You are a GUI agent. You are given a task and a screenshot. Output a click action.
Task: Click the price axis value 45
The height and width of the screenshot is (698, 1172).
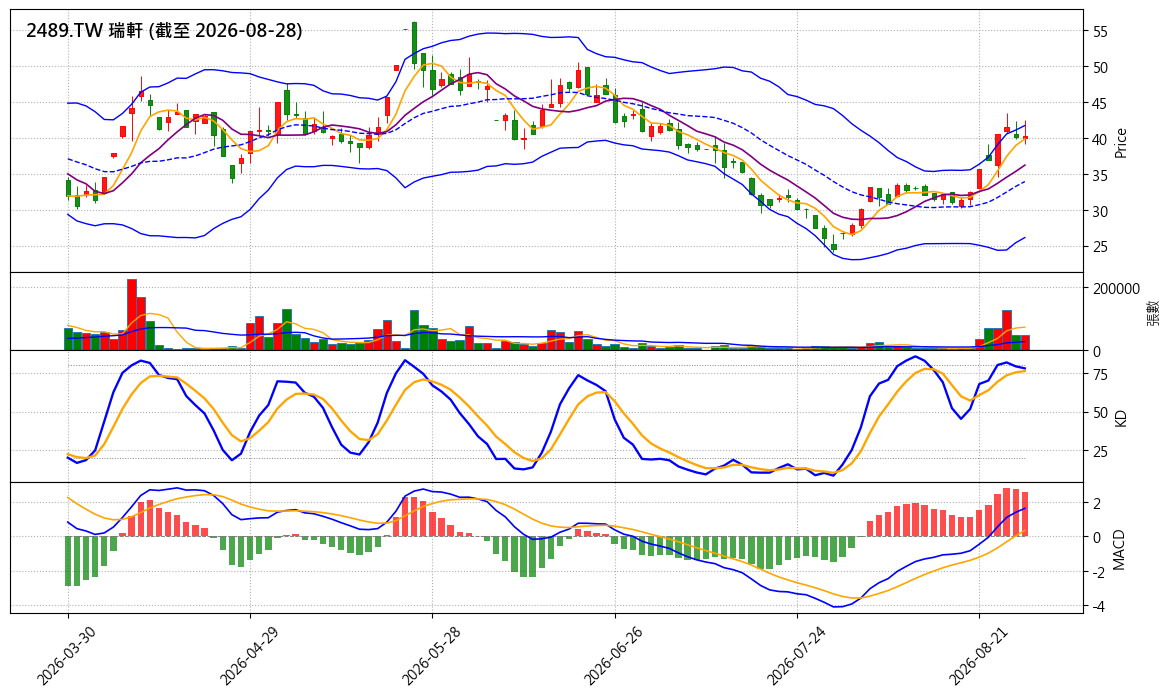tap(1100, 103)
